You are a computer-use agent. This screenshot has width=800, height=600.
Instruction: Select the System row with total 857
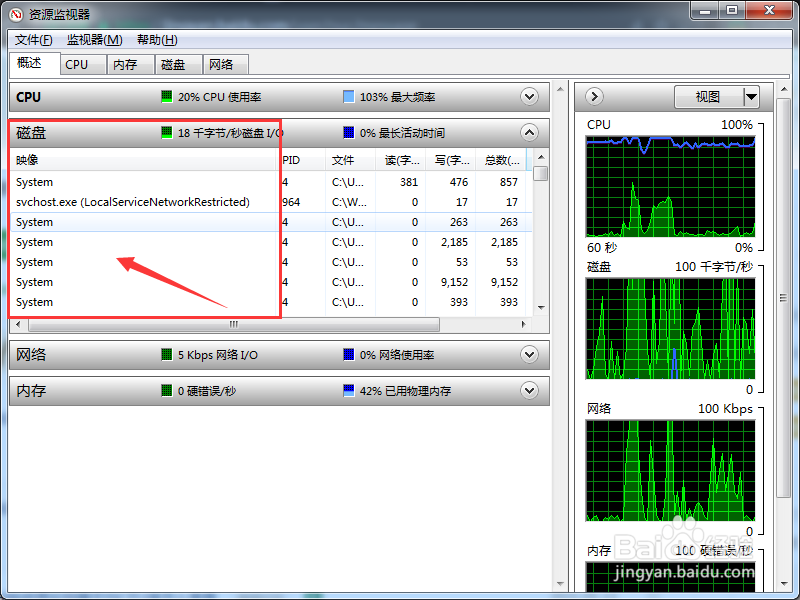click(271, 182)
